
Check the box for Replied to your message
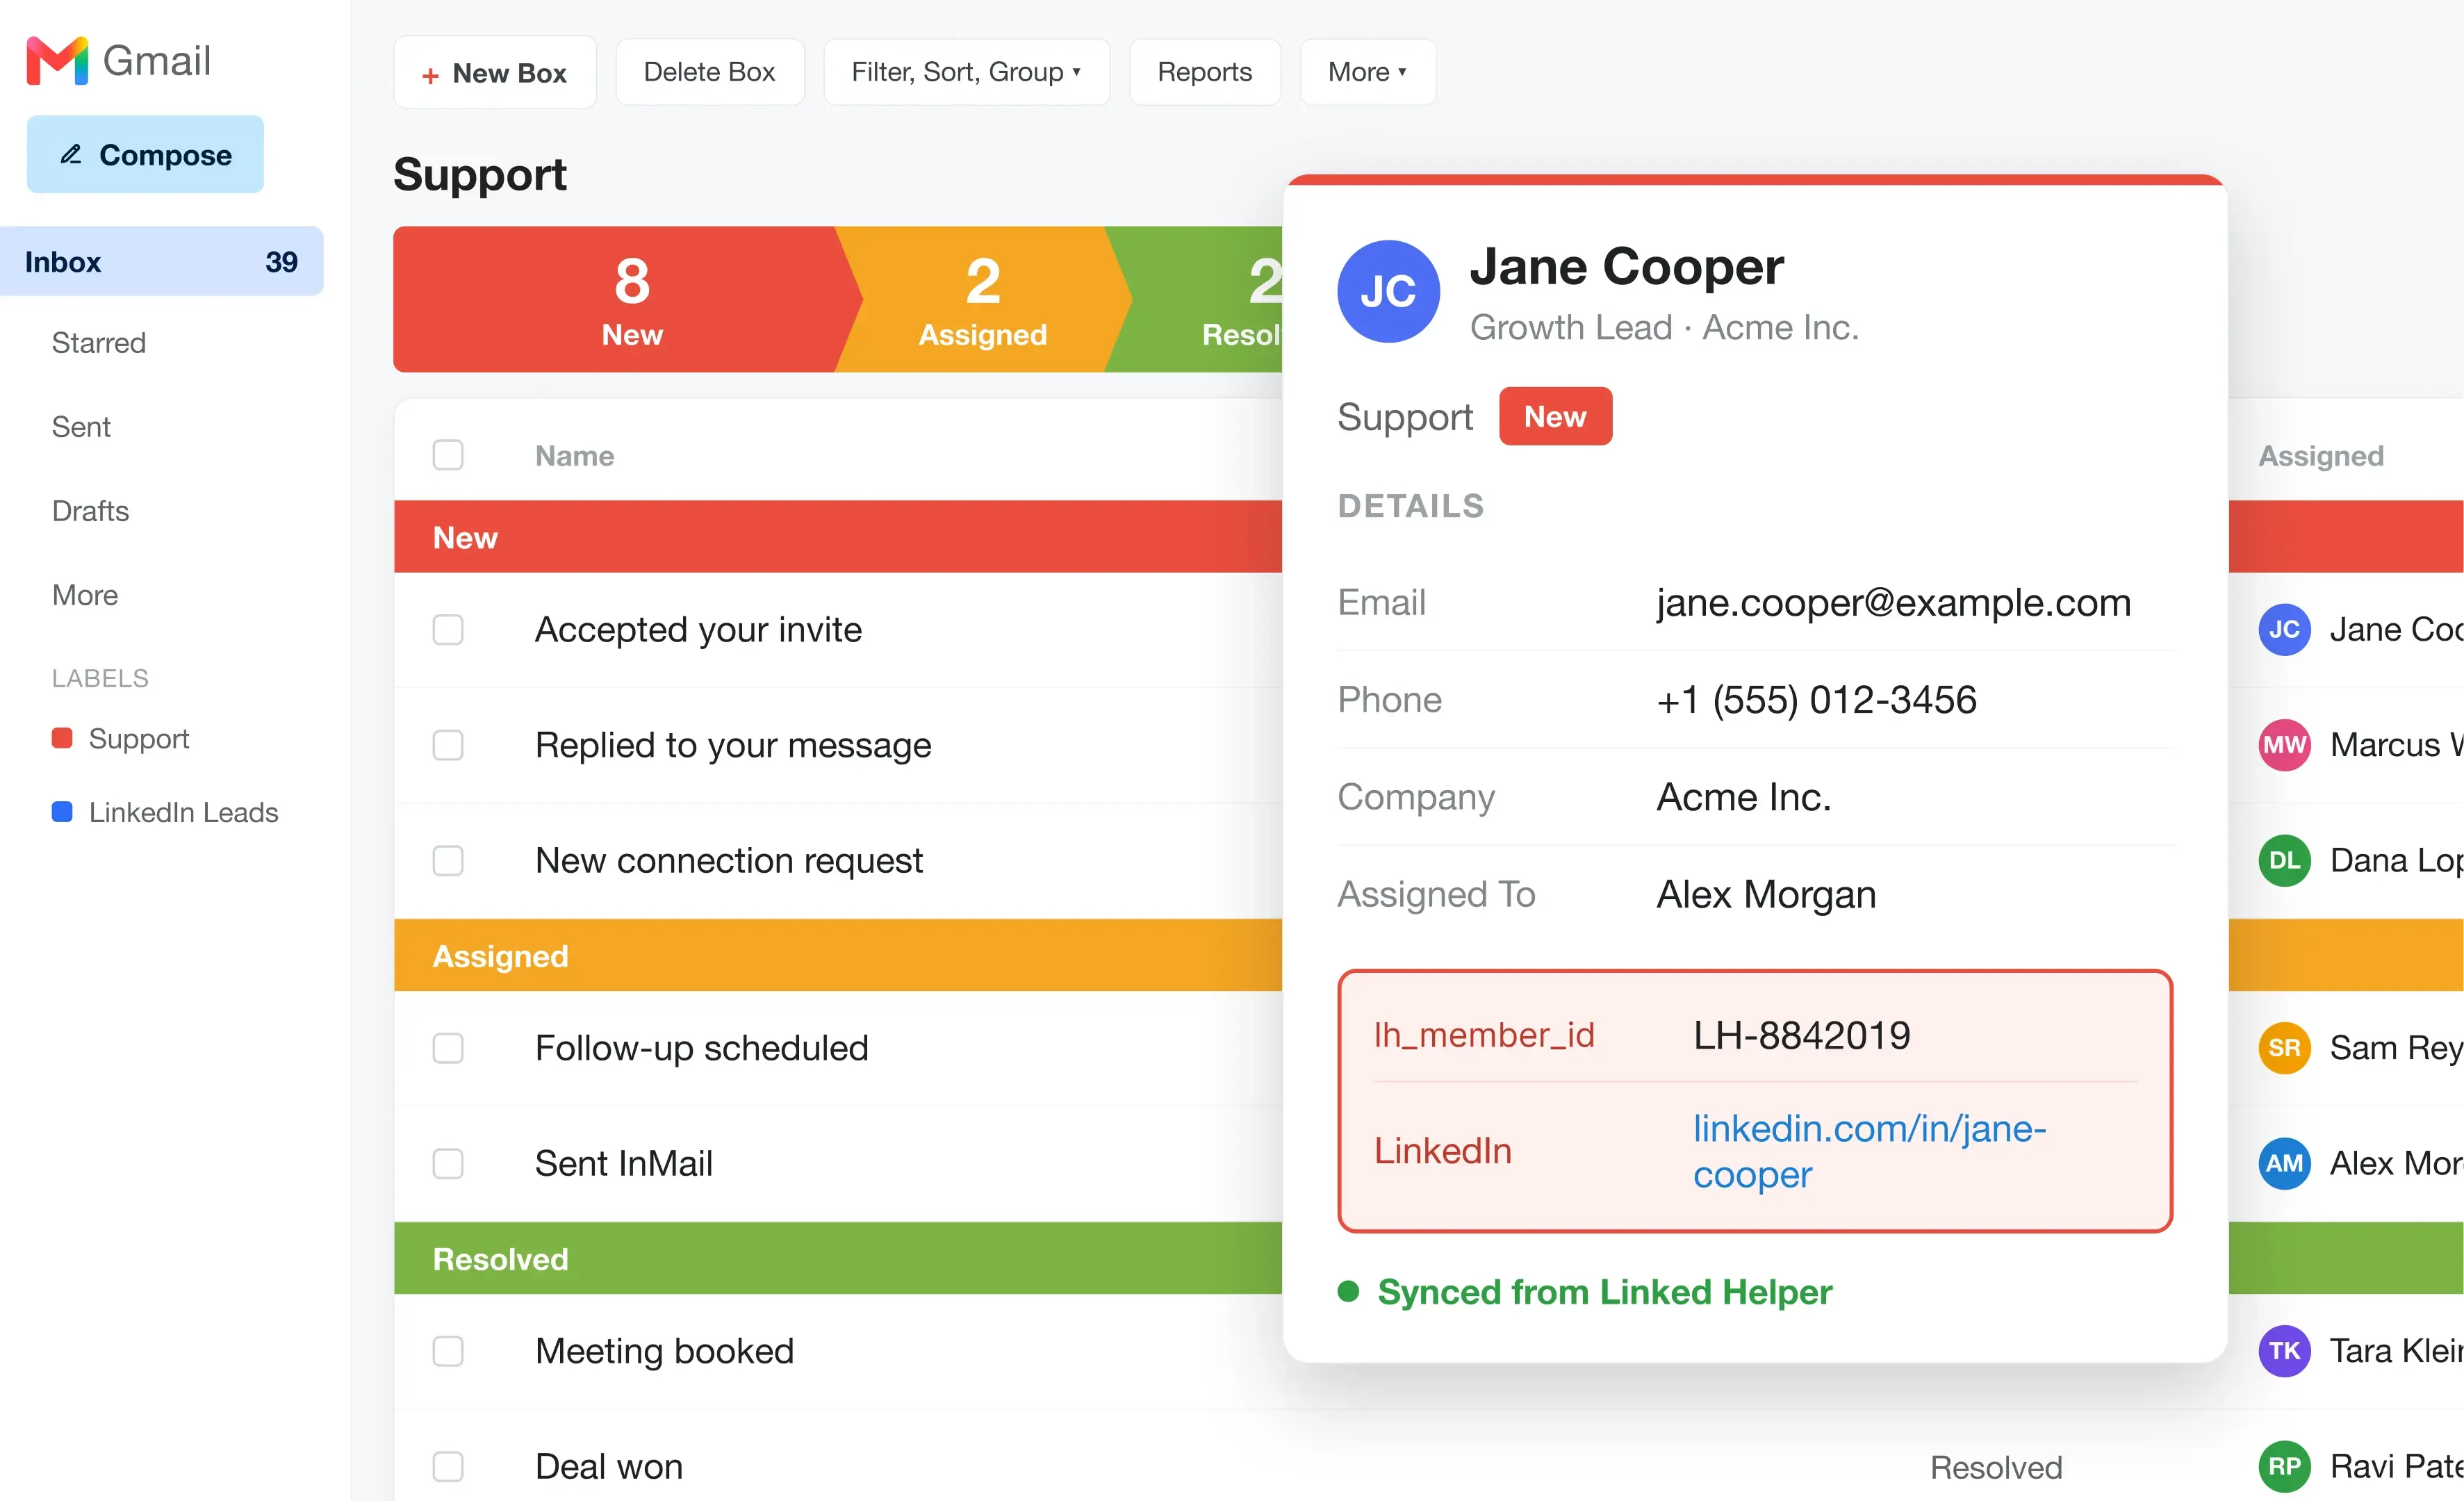(x=448, y=745)
